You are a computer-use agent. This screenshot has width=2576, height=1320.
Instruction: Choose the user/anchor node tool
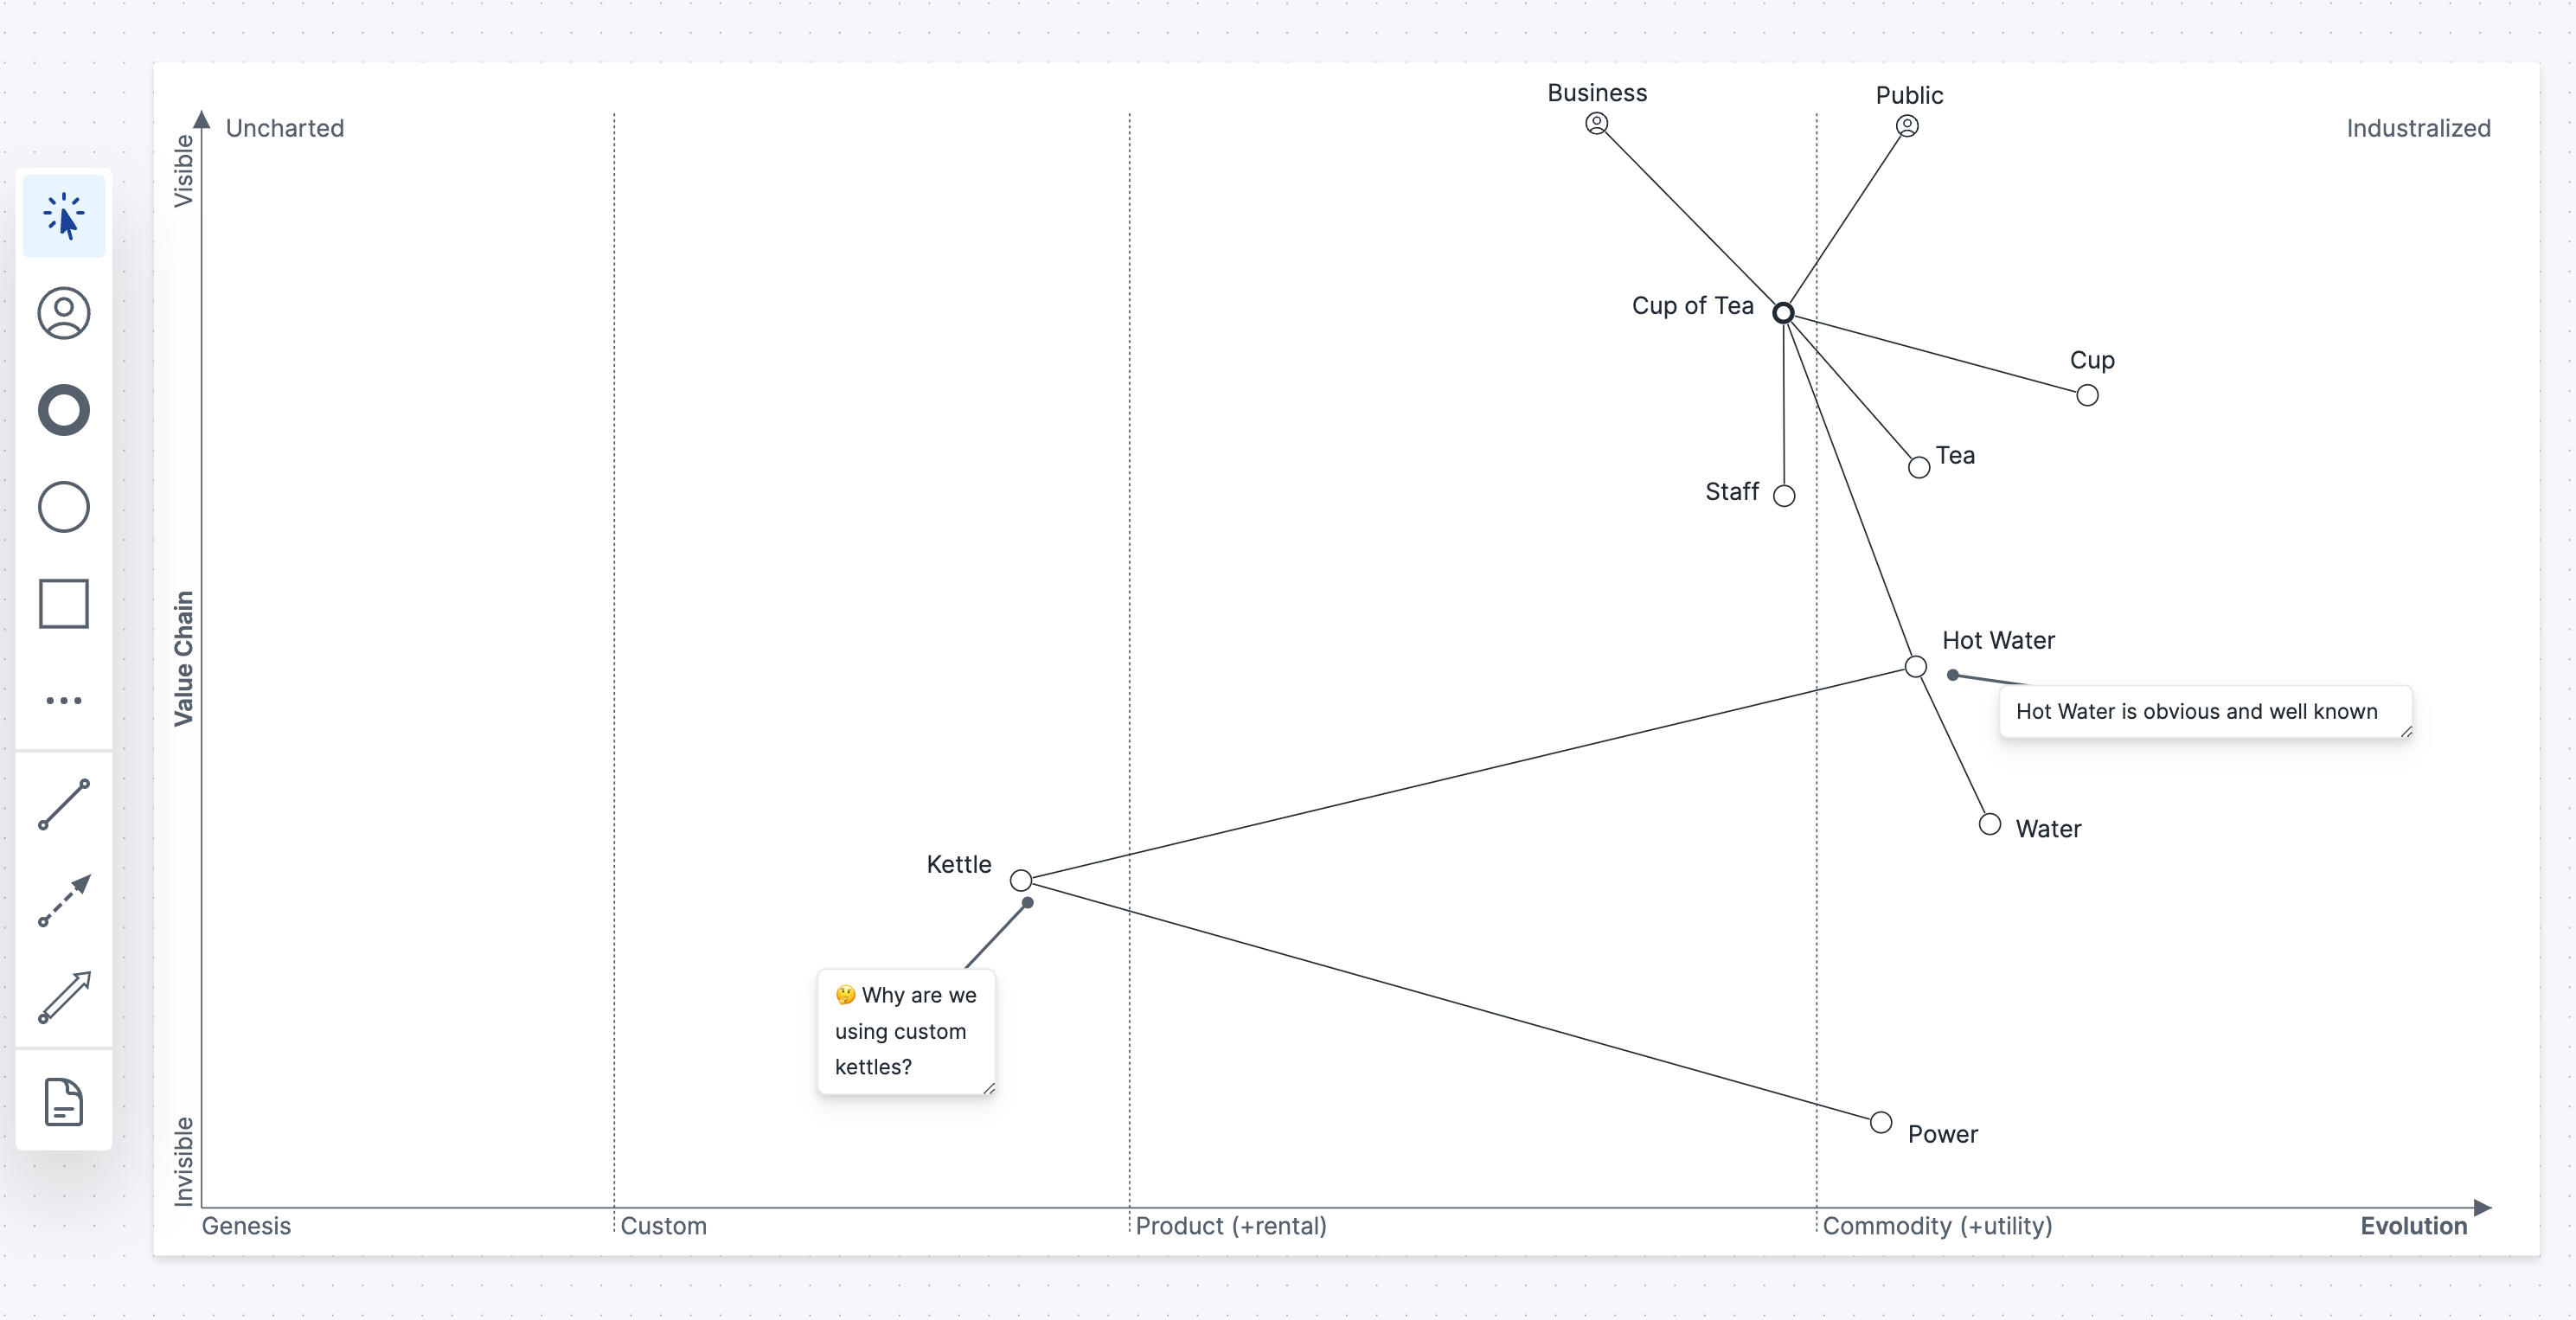click(x=63, y=313)
